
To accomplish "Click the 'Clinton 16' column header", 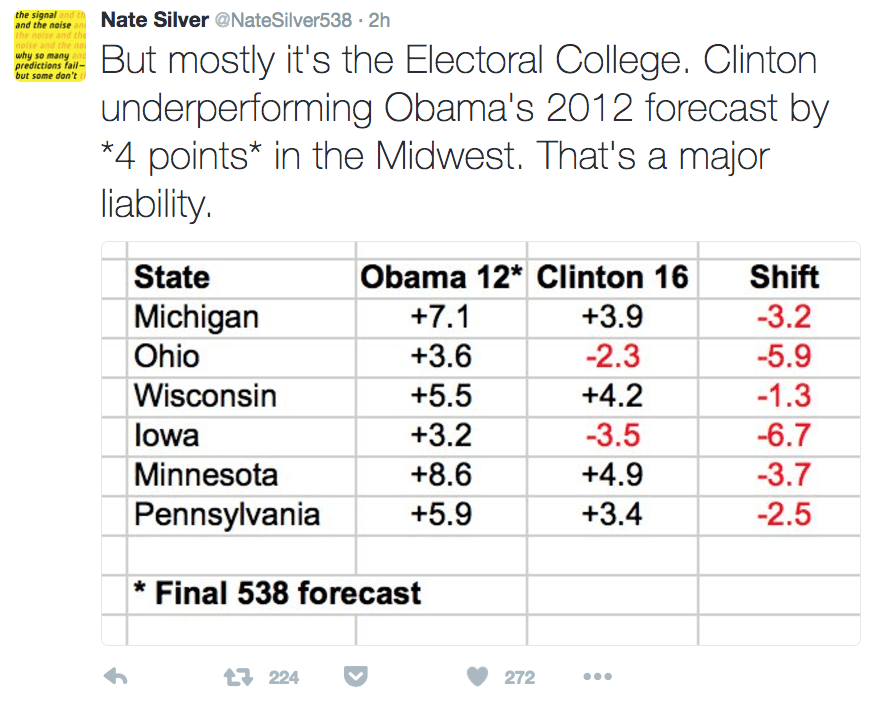I will tap(612, 277).
